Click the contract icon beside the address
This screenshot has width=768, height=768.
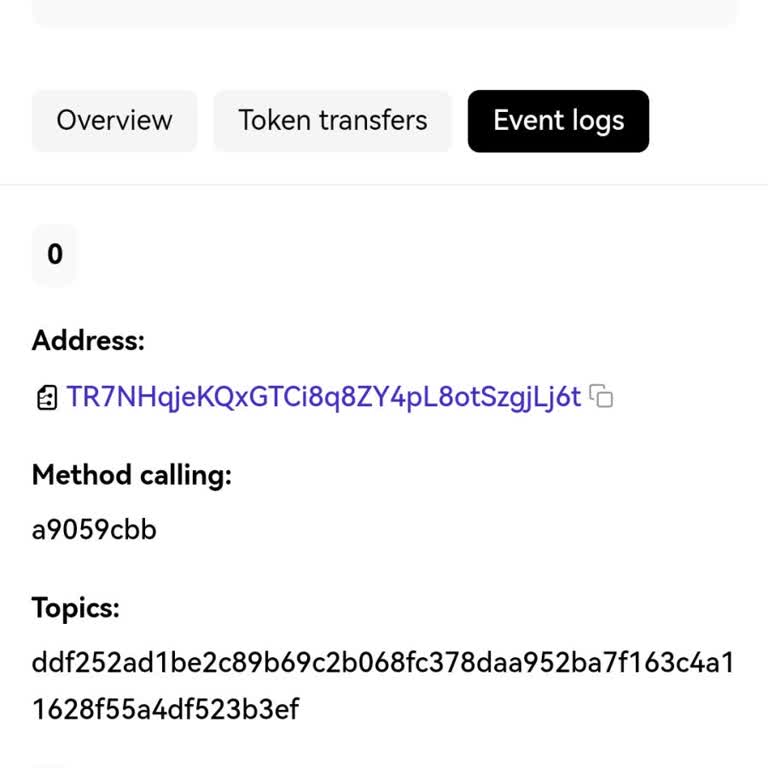tap(46, 398)
